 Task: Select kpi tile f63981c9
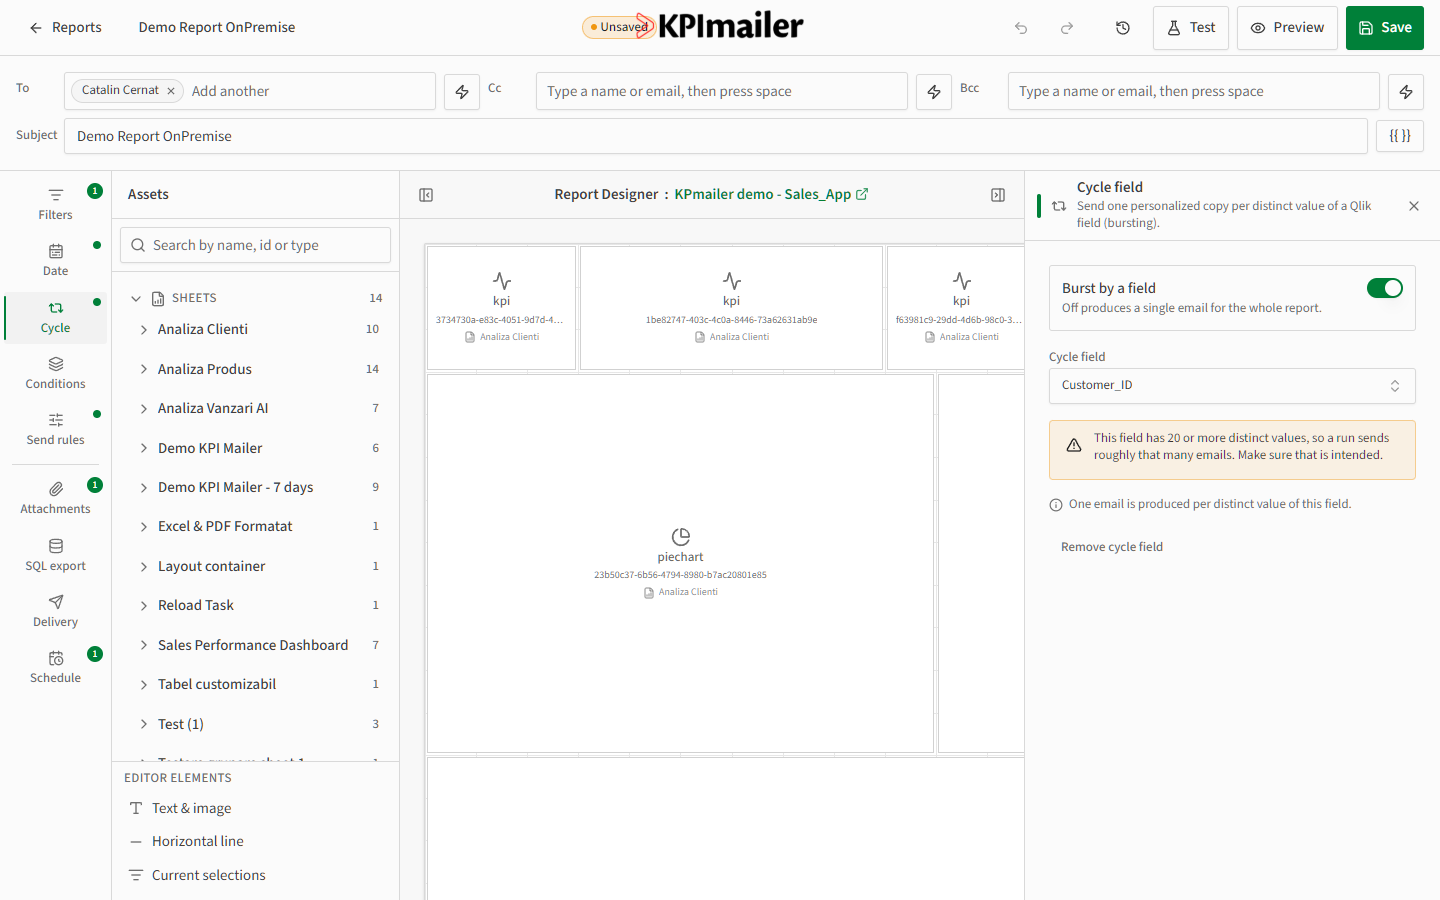956,308
